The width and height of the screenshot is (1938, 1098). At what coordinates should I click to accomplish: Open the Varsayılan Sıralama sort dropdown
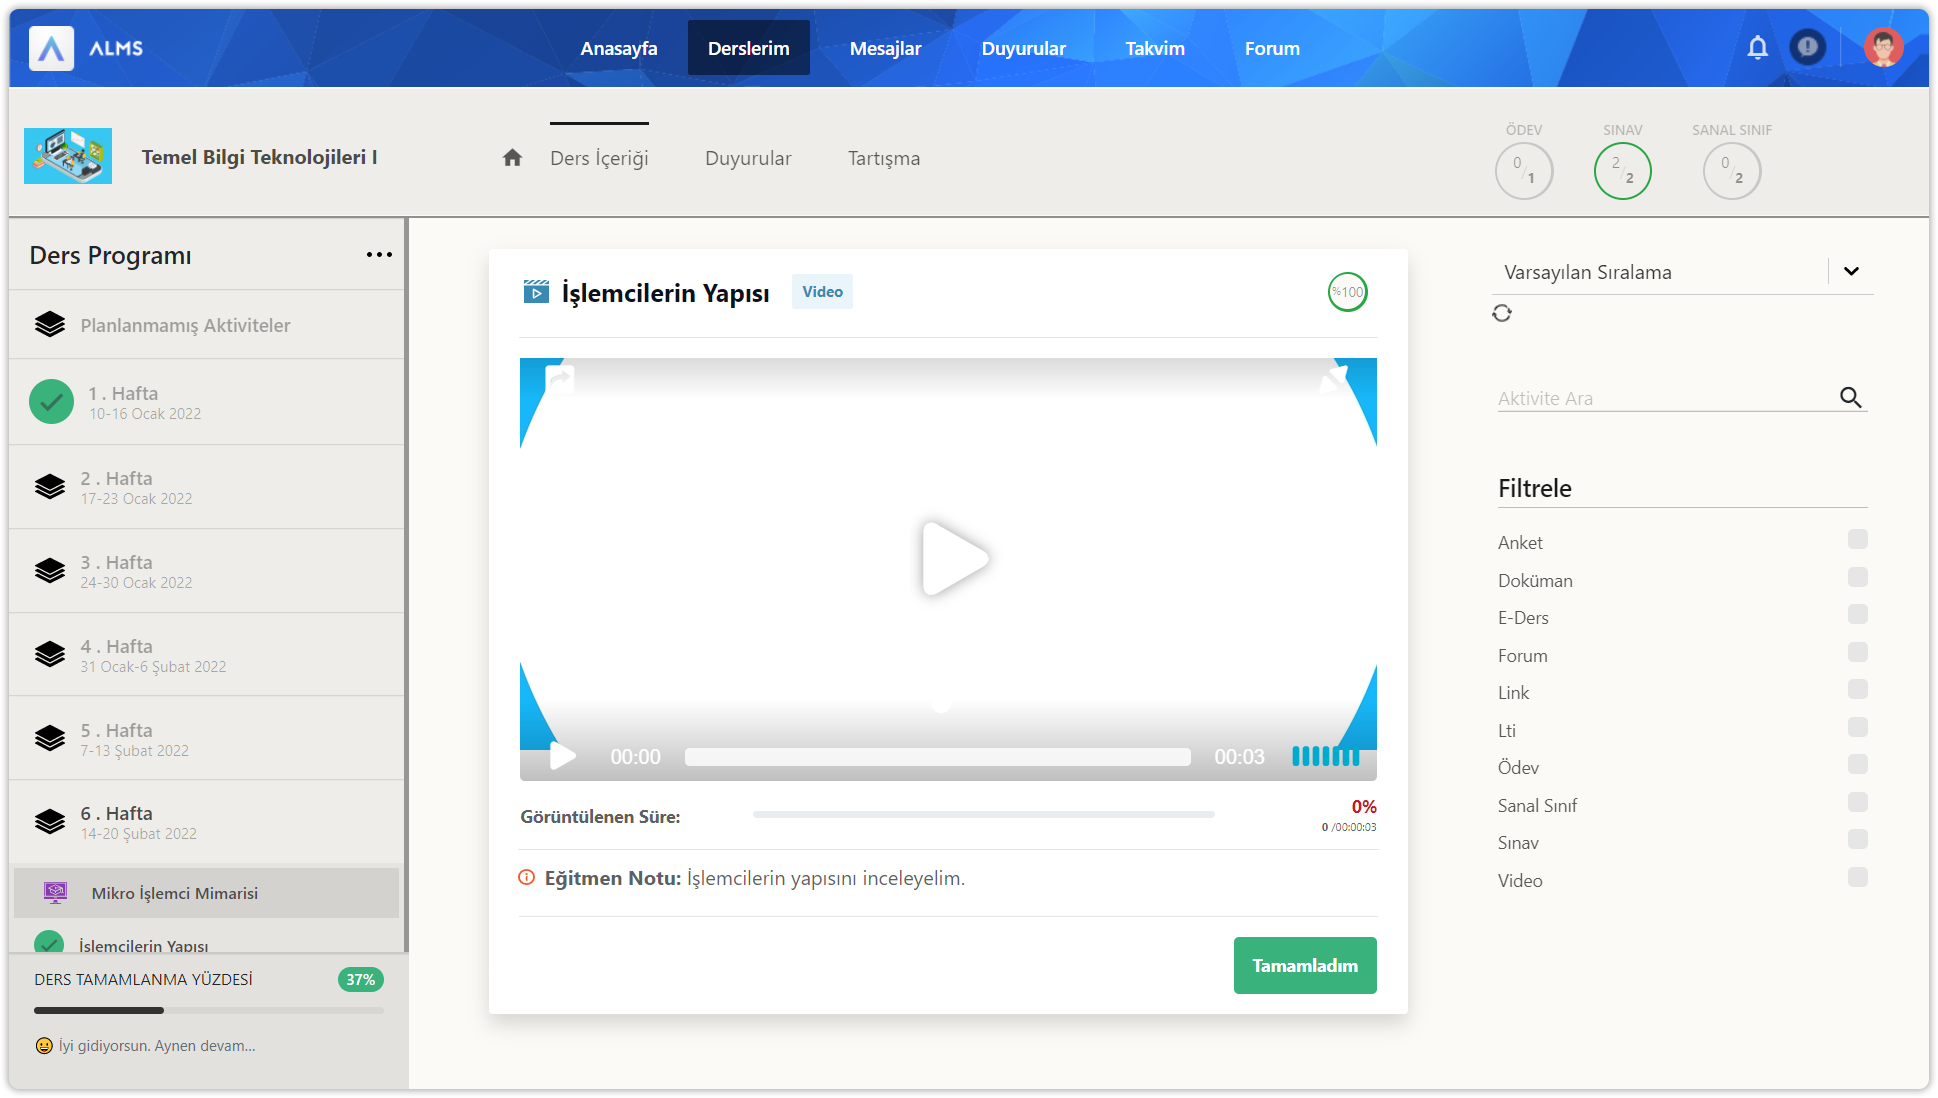(x=1850, y=272)
